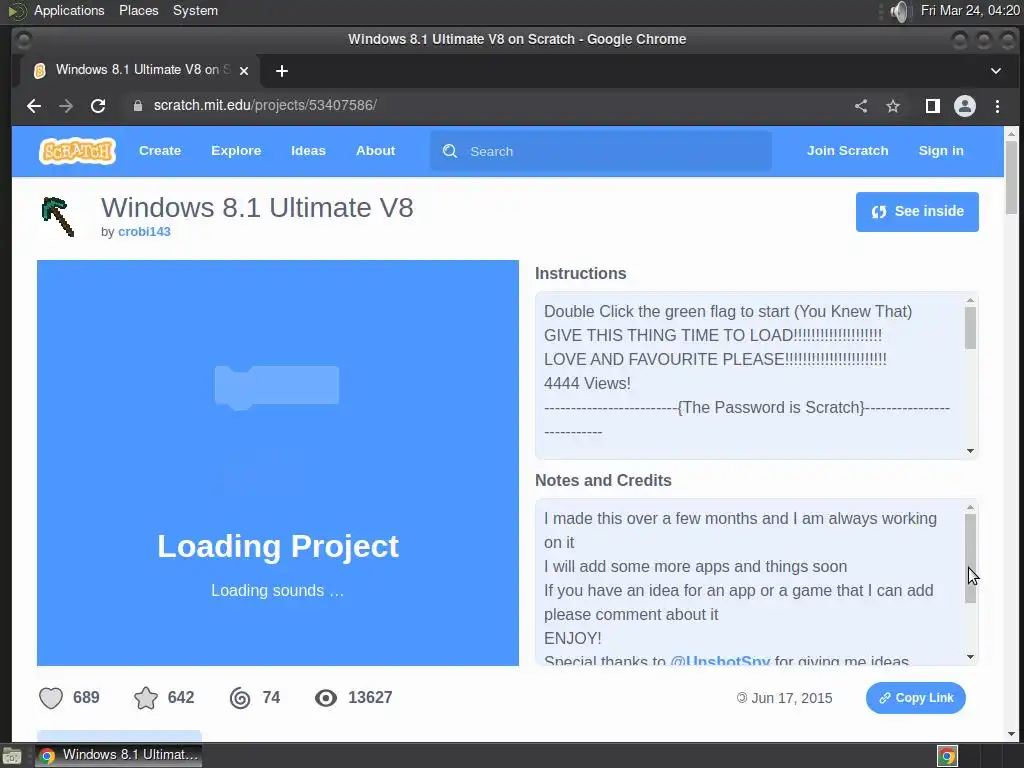Click the remix spiral icon
Image resolution: width=1024 pixels, height=768 pixels.
tap(240, 697)
